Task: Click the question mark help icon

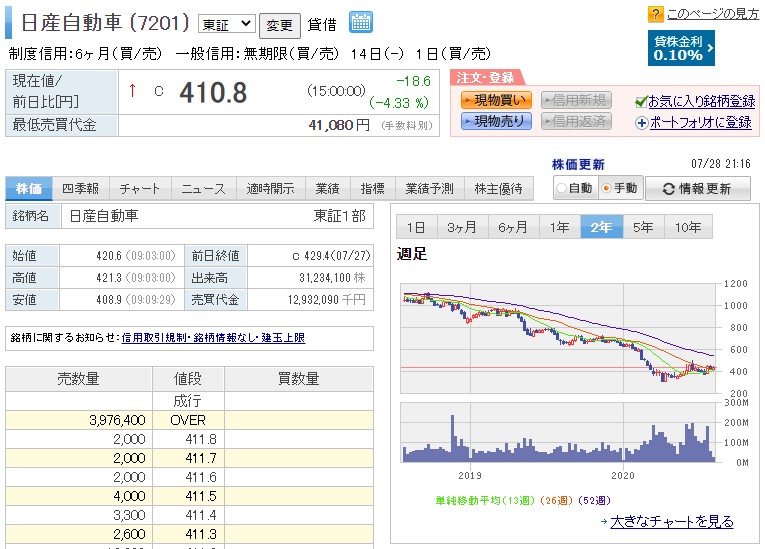Action: [x=655, y=14]
